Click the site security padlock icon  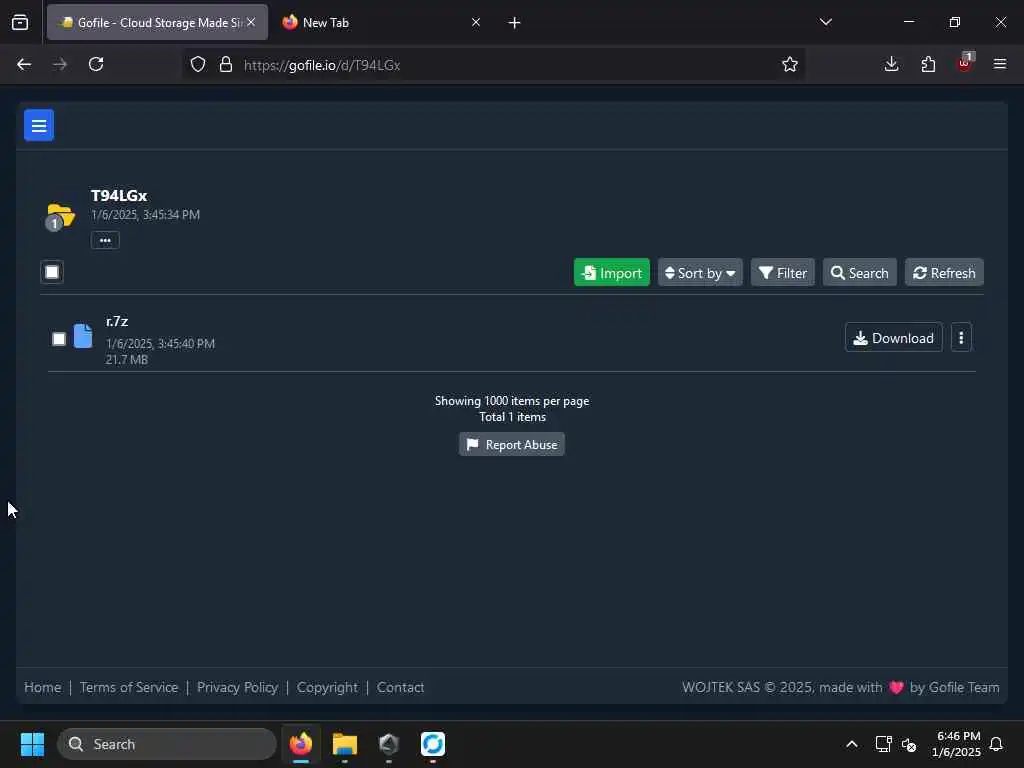(226, 64)
